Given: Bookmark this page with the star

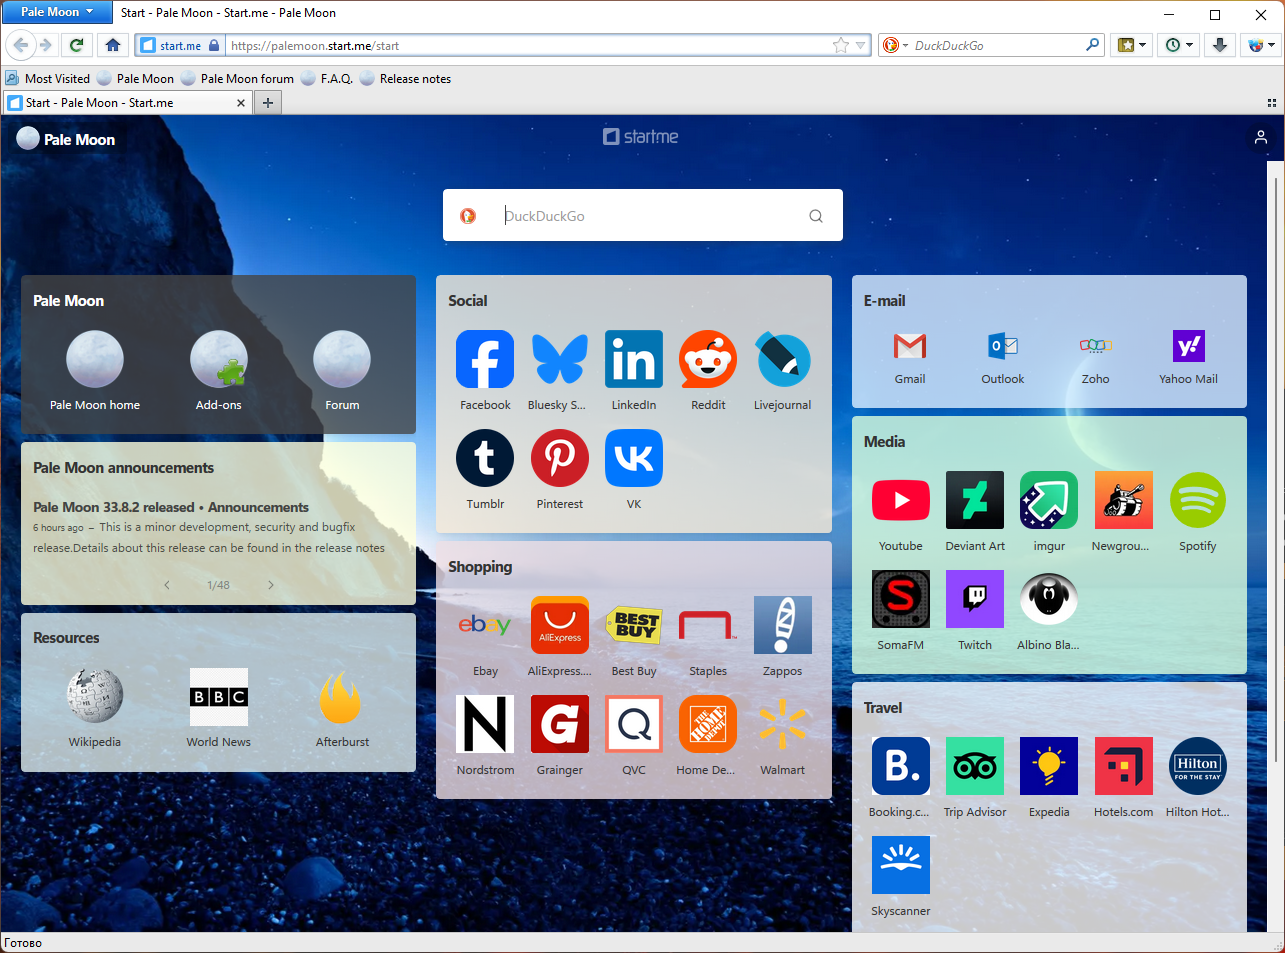Looking at the screenshot, I should point(841,46).
